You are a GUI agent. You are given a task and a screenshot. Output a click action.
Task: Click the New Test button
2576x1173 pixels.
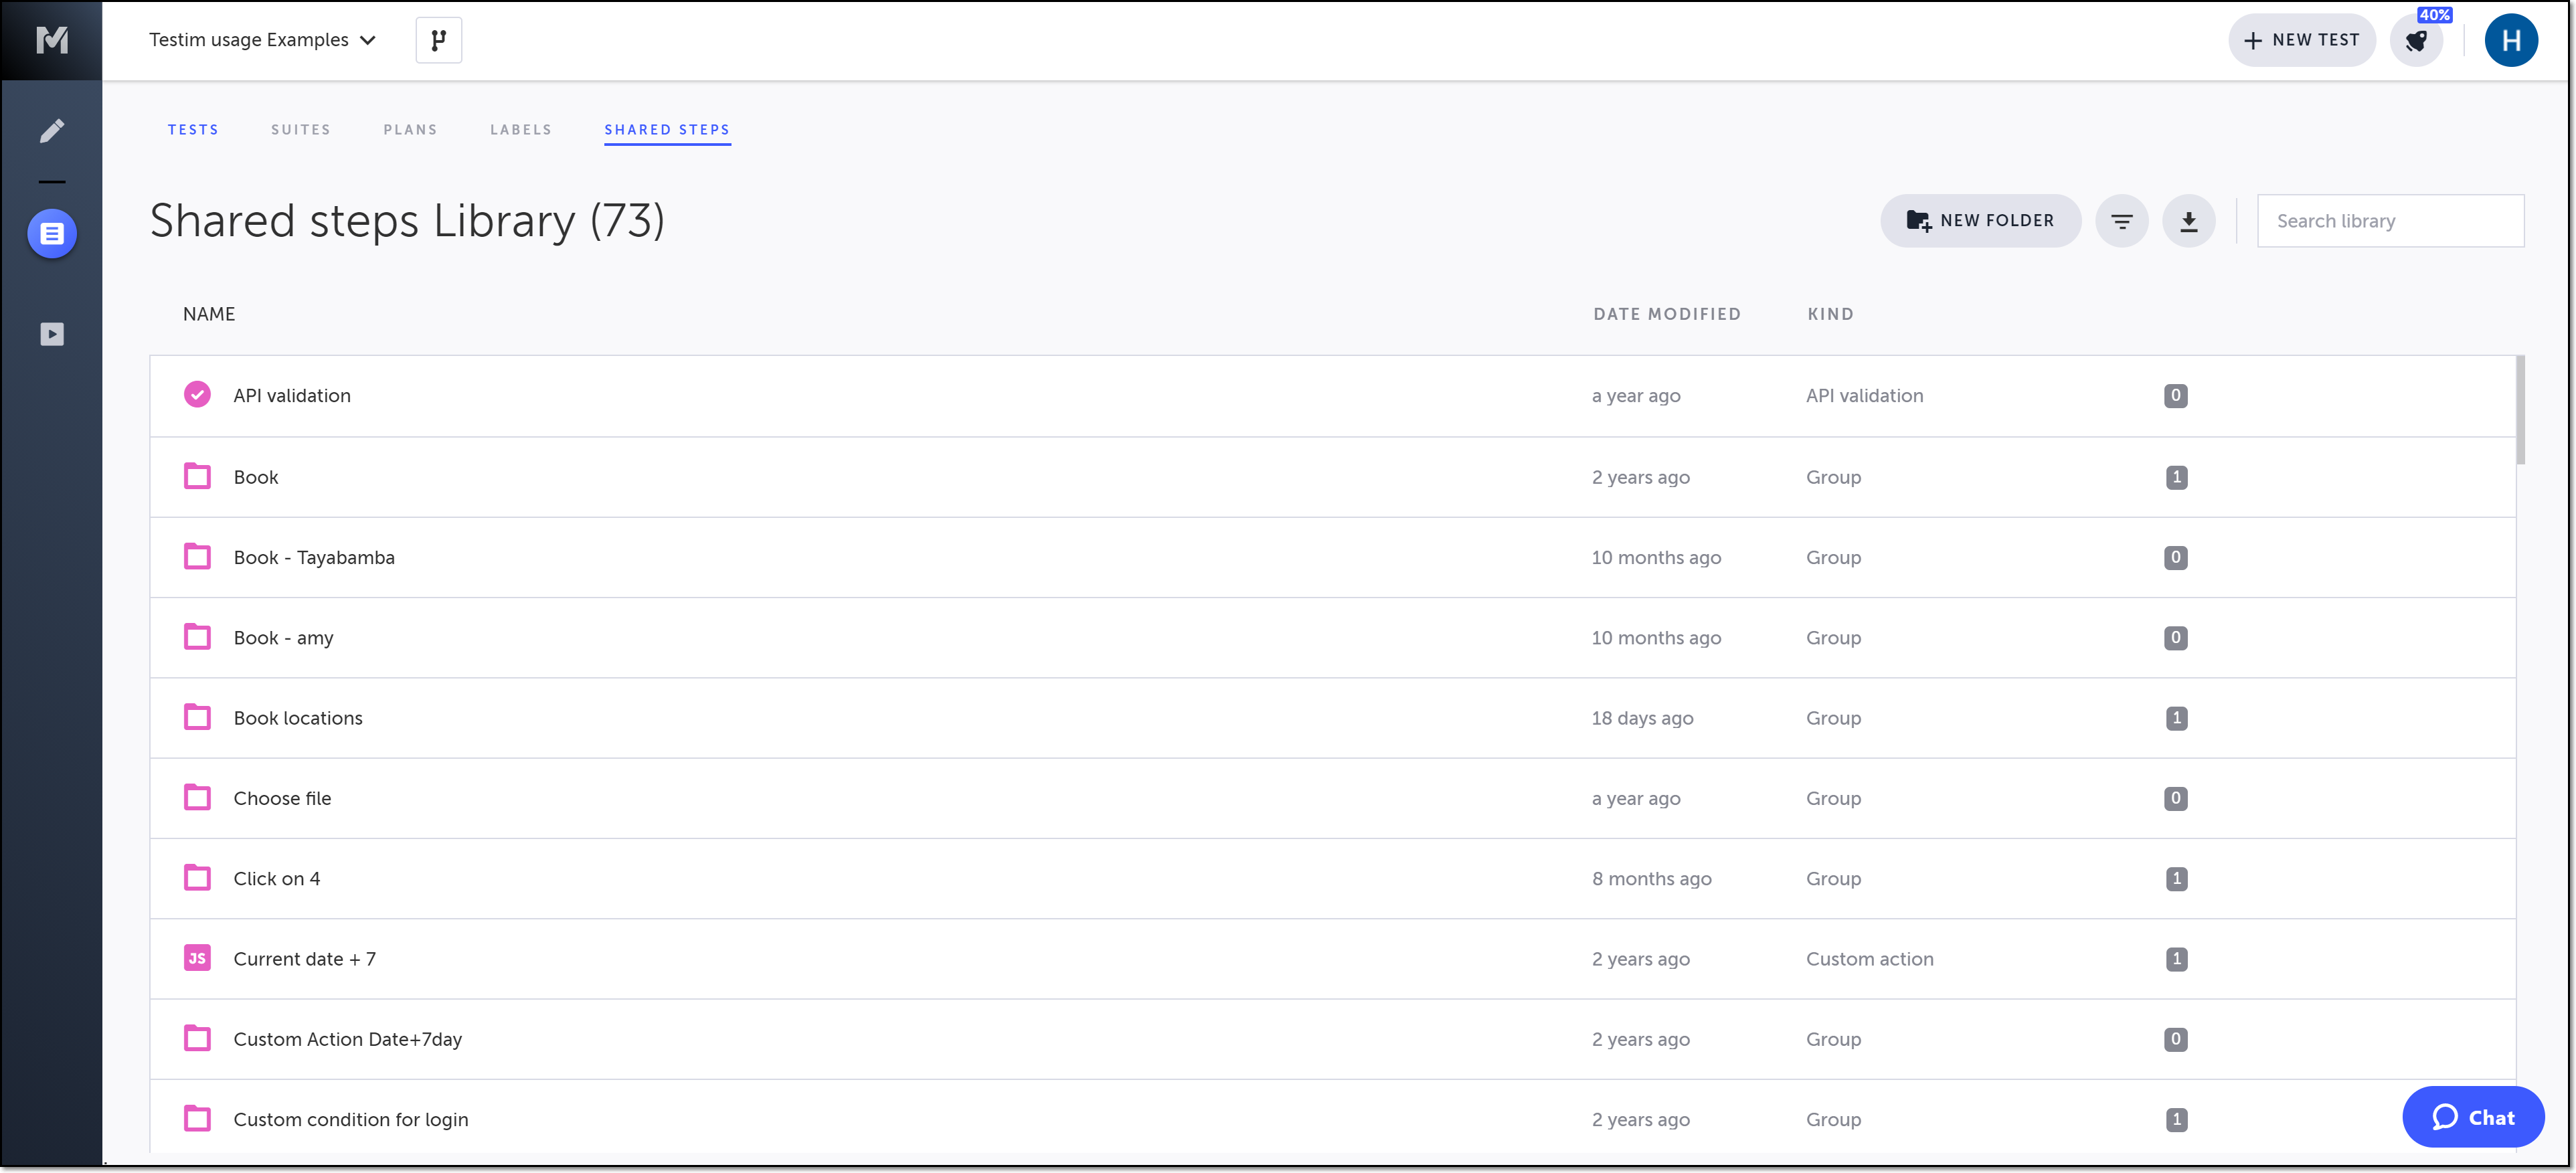[2301, 40]
